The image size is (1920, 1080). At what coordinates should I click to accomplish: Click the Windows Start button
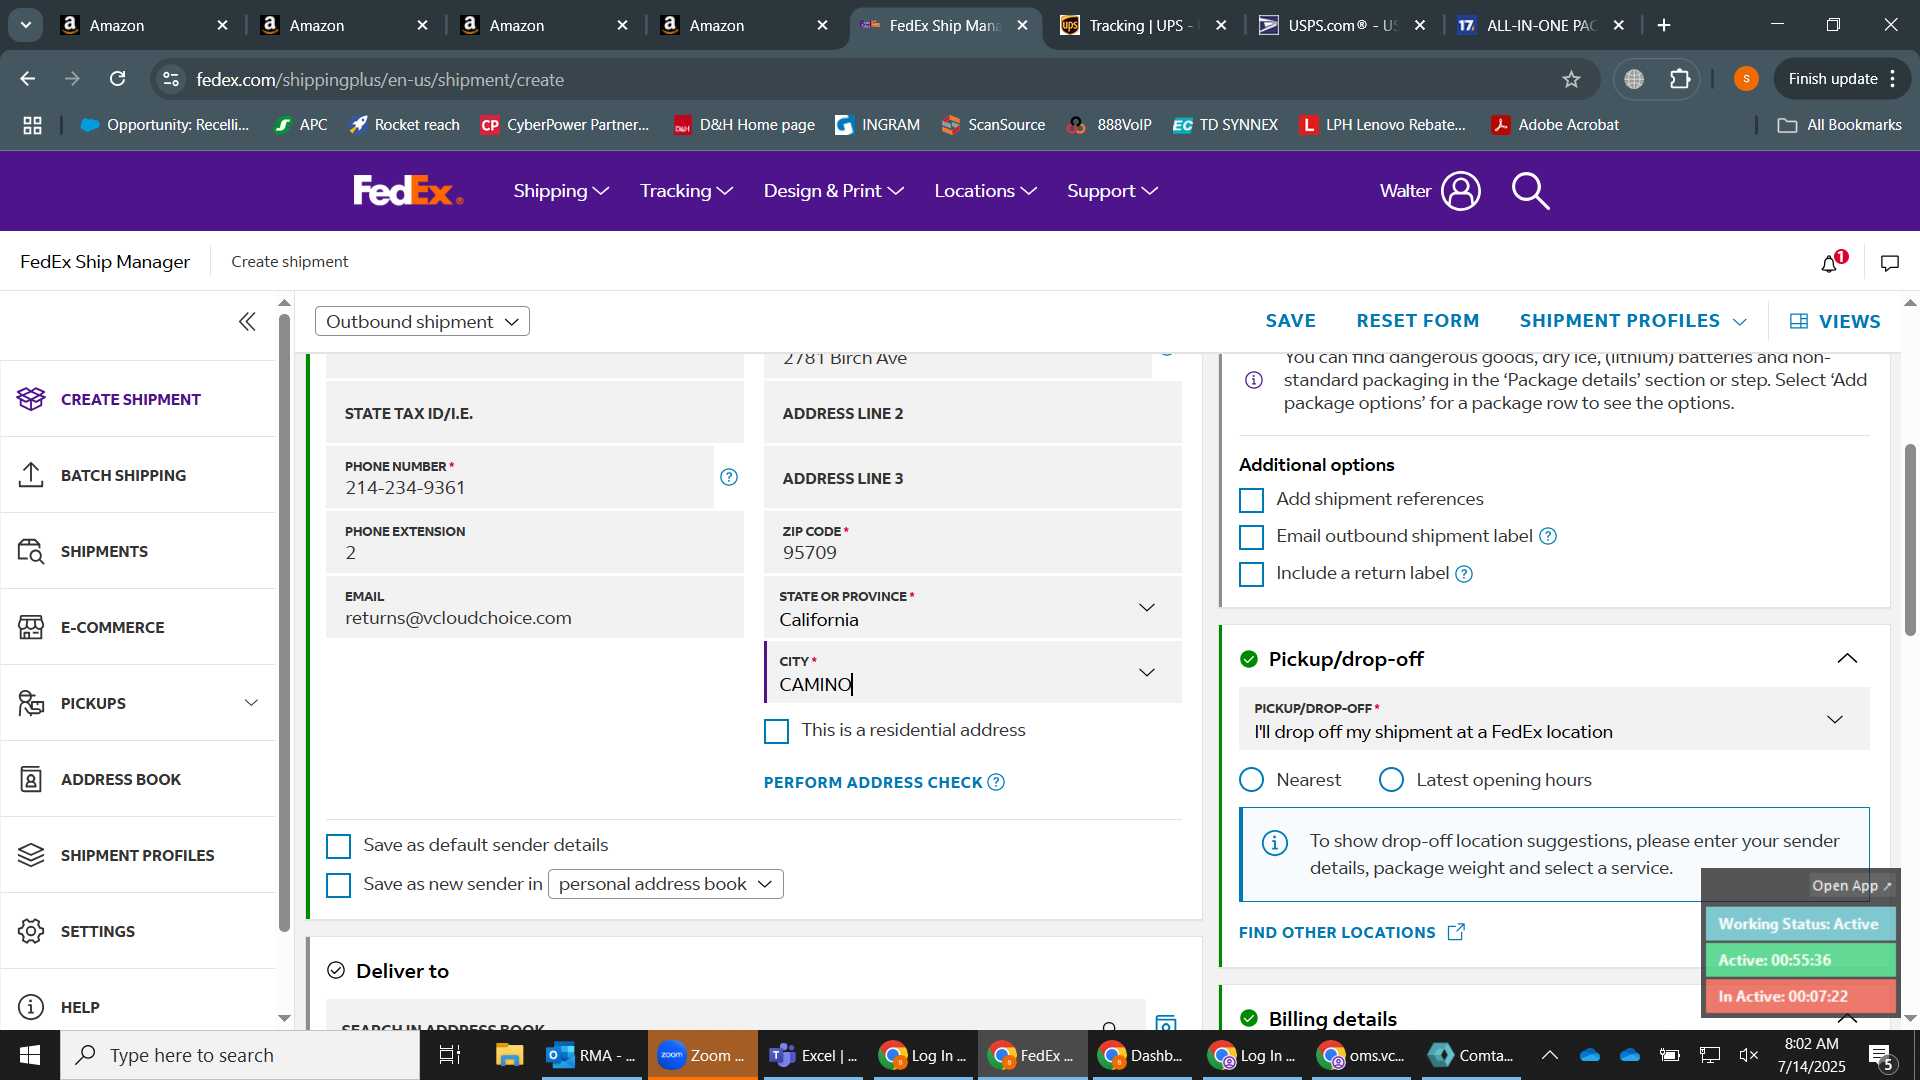(29, 1055)
